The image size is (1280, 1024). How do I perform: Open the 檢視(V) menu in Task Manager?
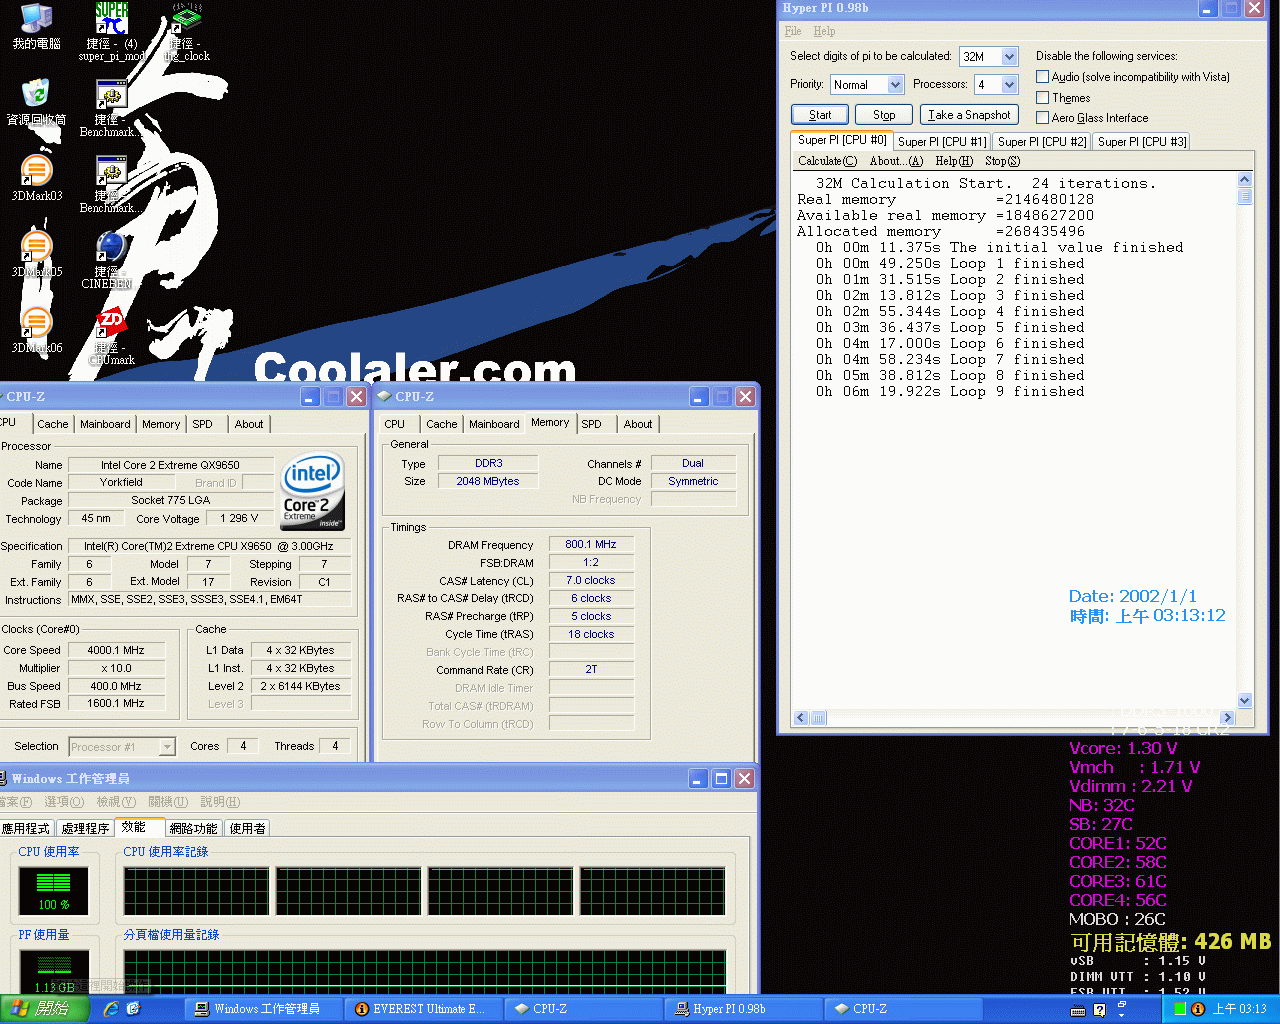click(116, 802)
